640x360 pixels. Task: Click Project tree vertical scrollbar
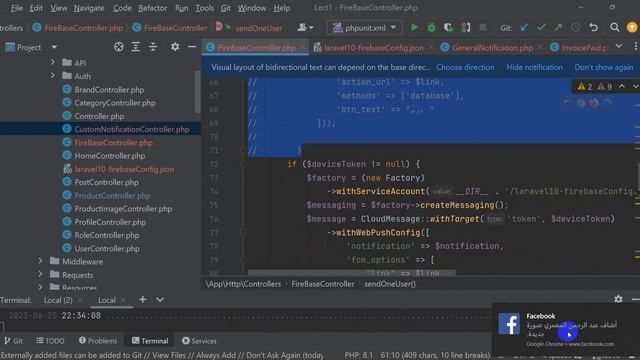coord(198,92)
